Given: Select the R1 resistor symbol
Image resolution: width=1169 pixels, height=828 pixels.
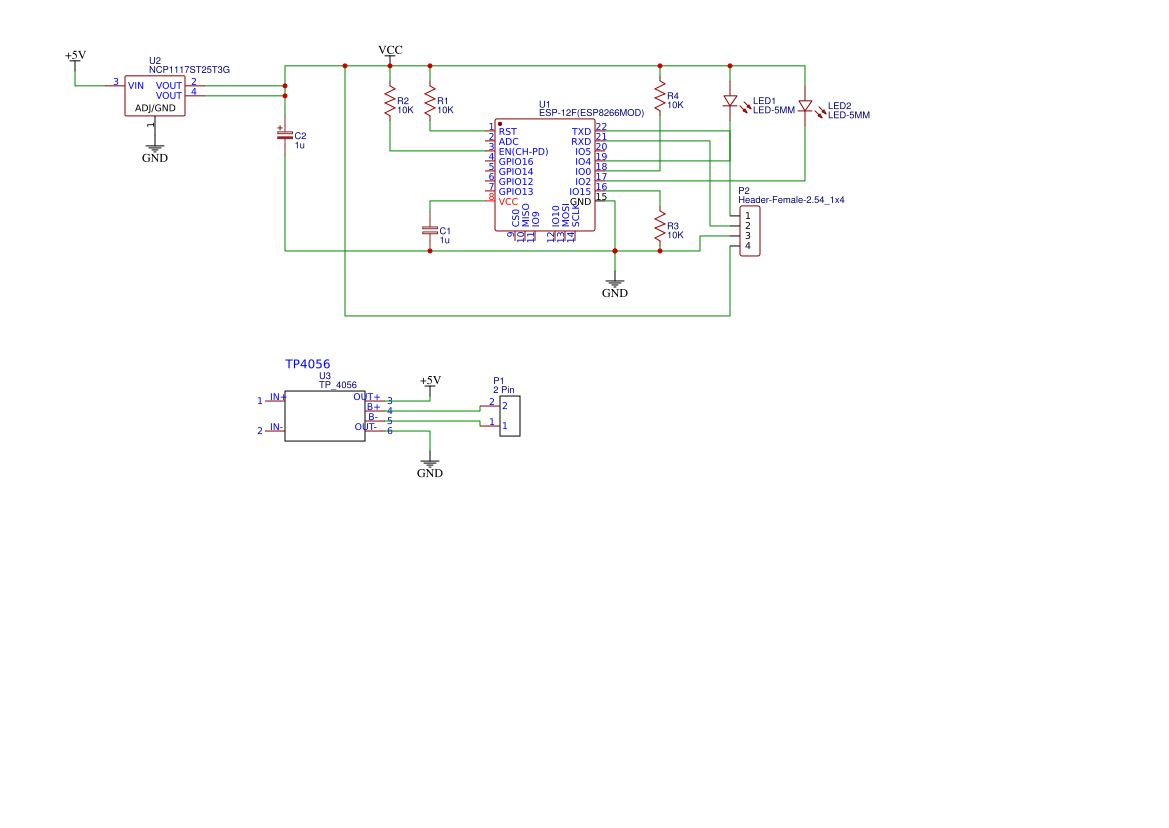Looking at the screenshot, I should pos(429,101).
